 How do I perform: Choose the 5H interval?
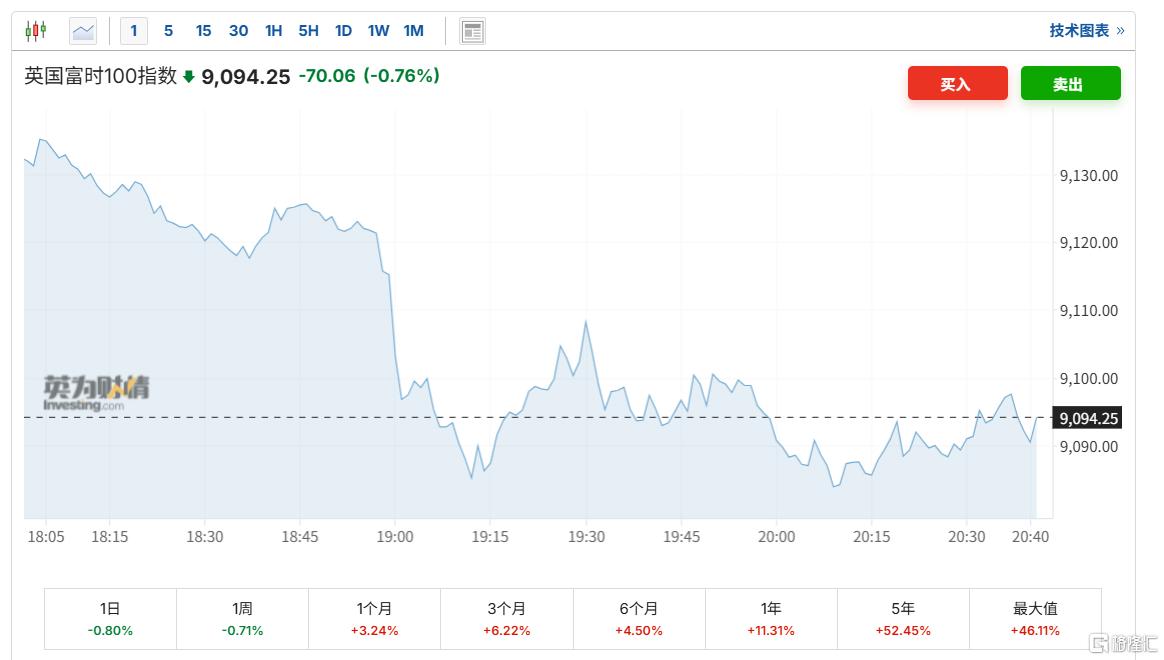[x=308, y=31]
